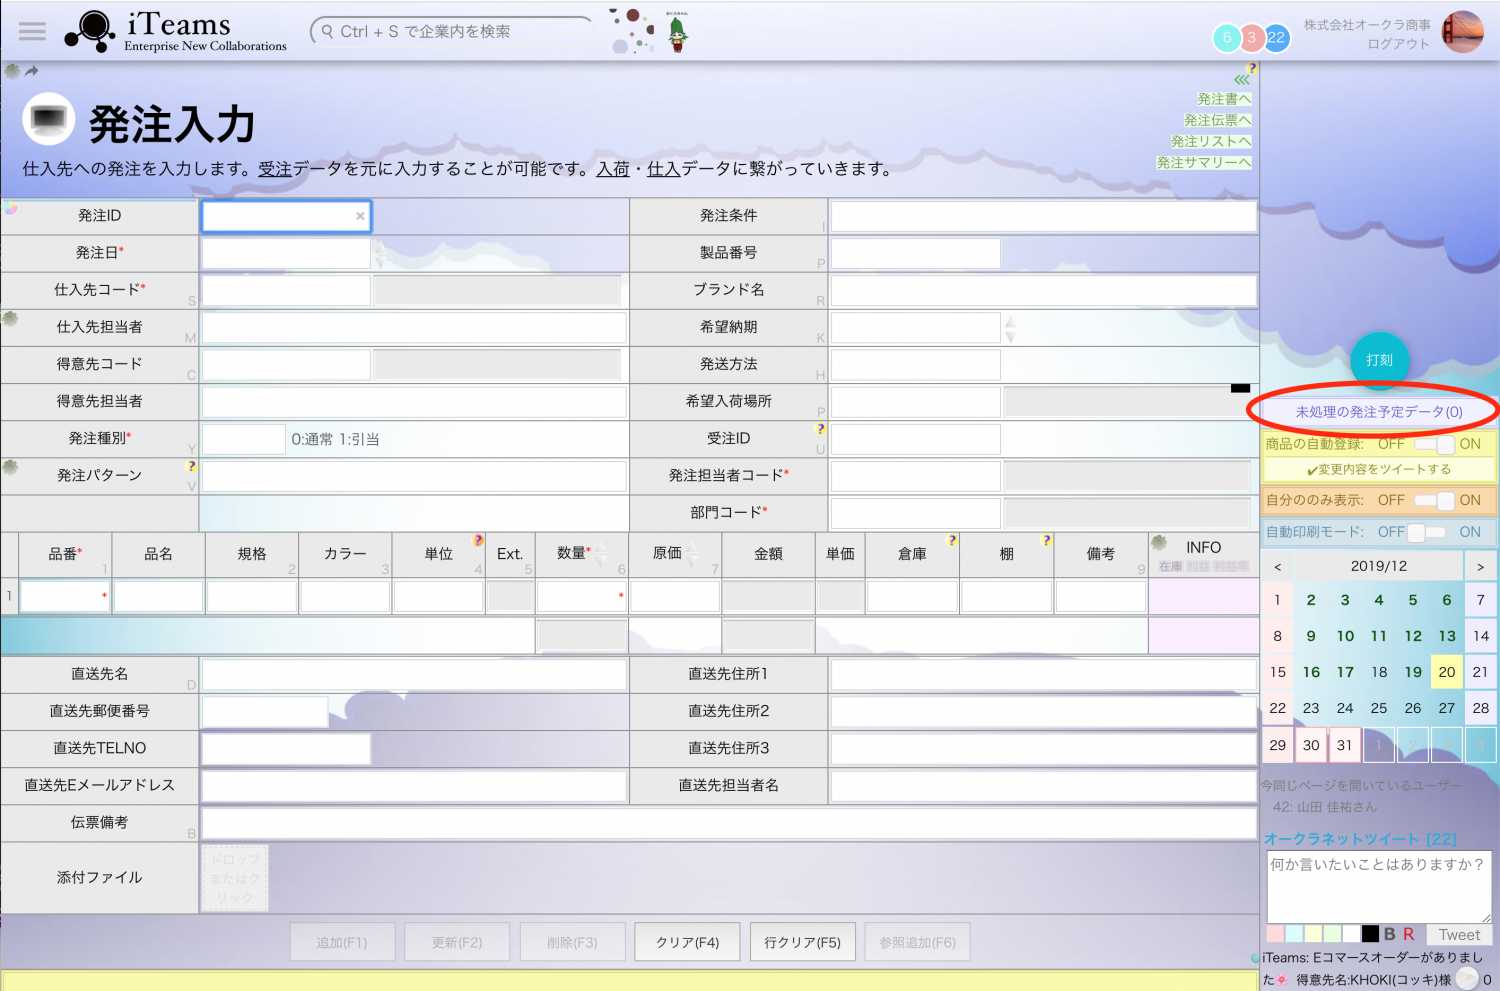Click the クリア(F4) button
Screen dimensions: 1500x991
point(687,942)
